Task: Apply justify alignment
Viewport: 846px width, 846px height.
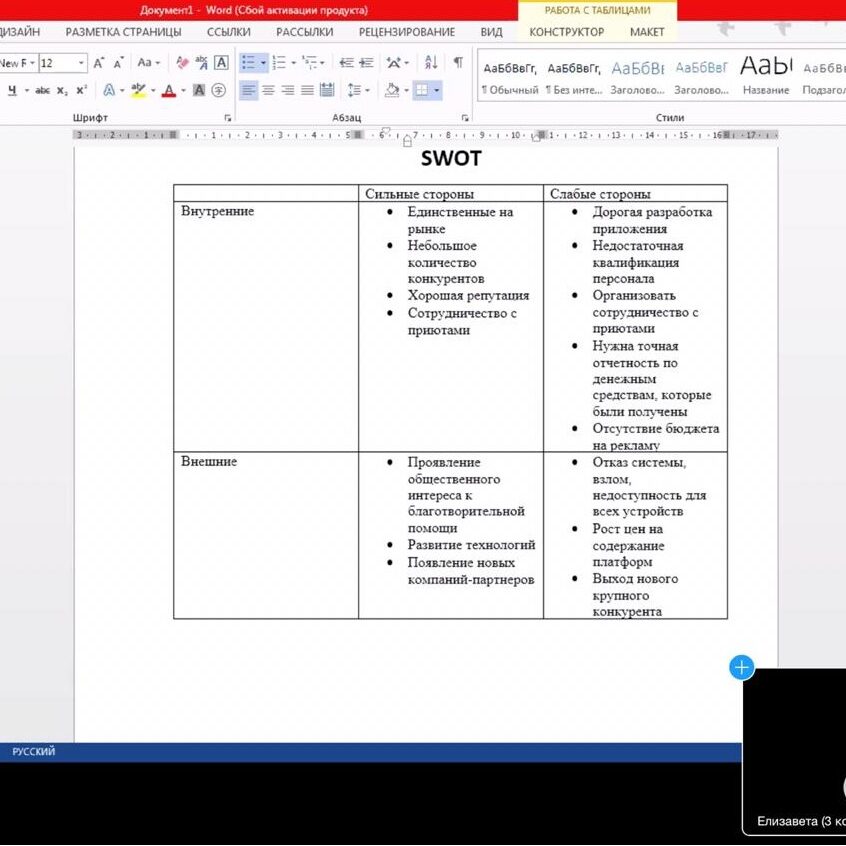Action: (307, 90)
